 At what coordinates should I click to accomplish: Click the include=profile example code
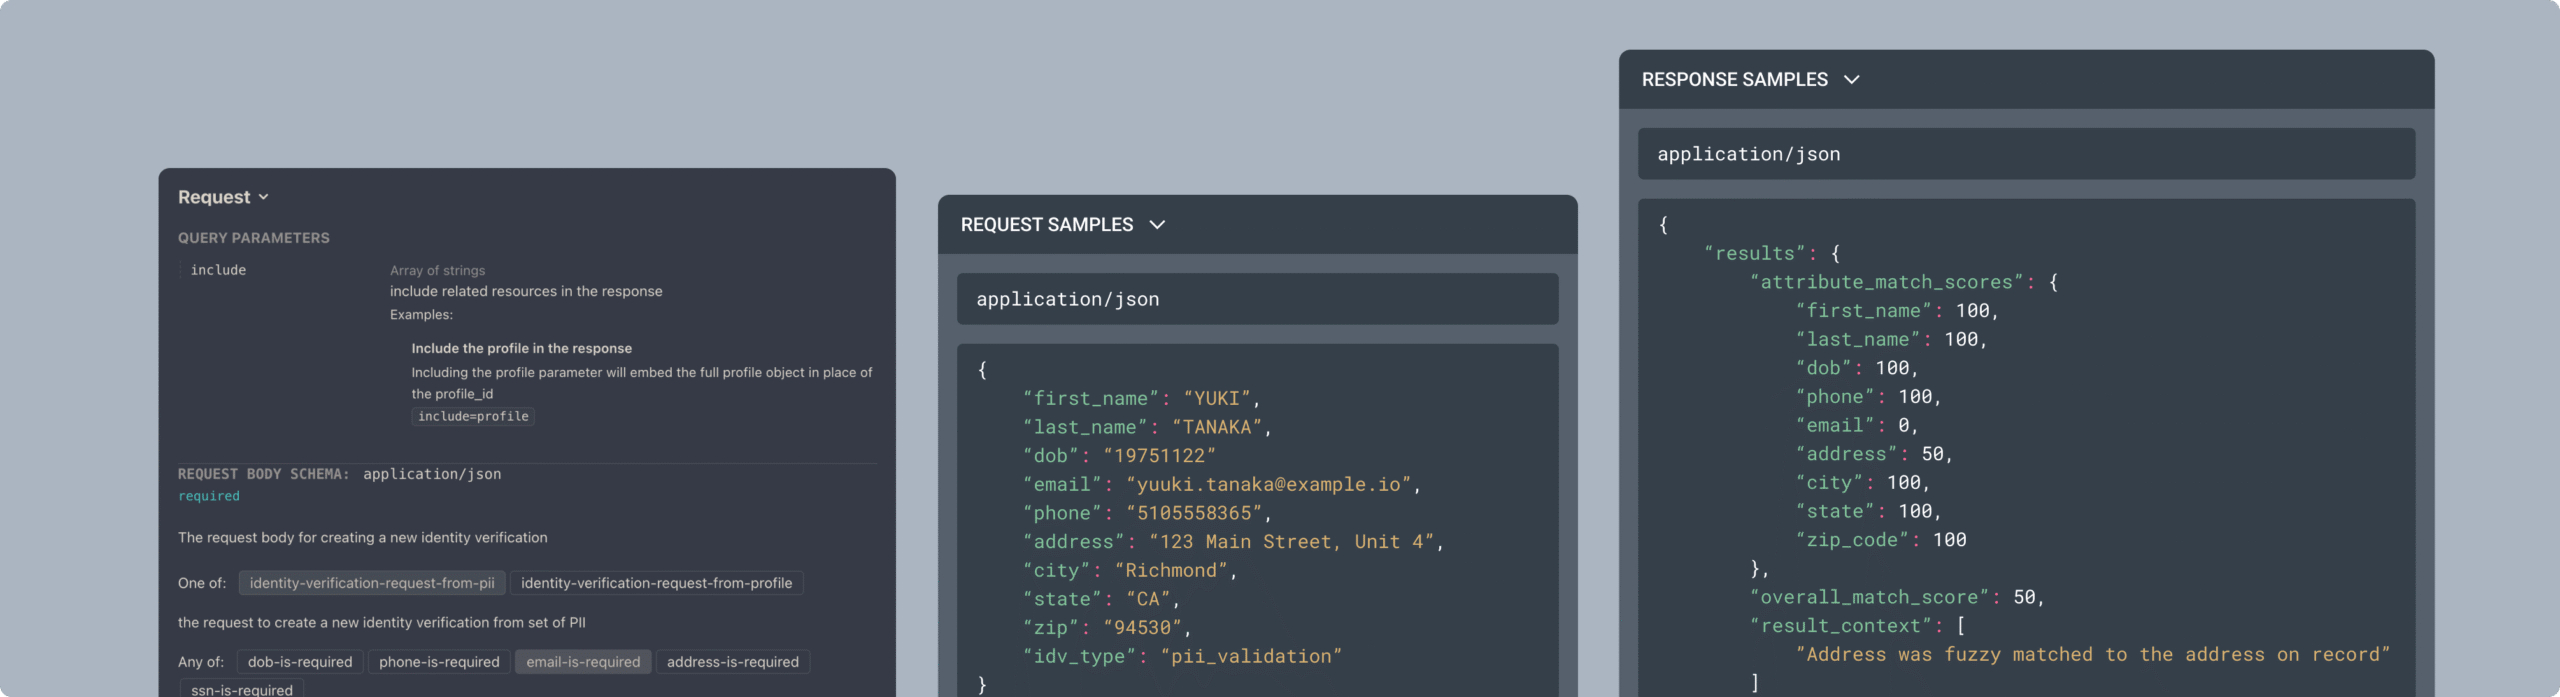(473, 416)
